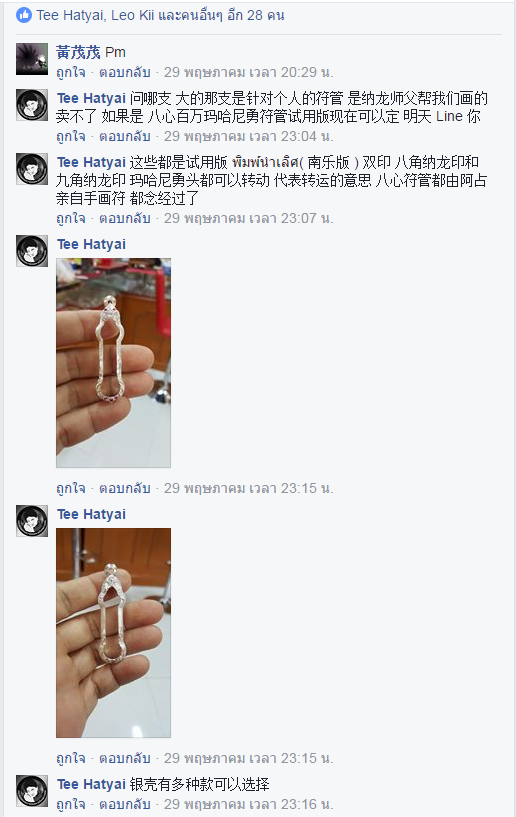This screenshot has width=516, height=817.
Task: Open the first silver pendant photo
Action: point(114,363)
